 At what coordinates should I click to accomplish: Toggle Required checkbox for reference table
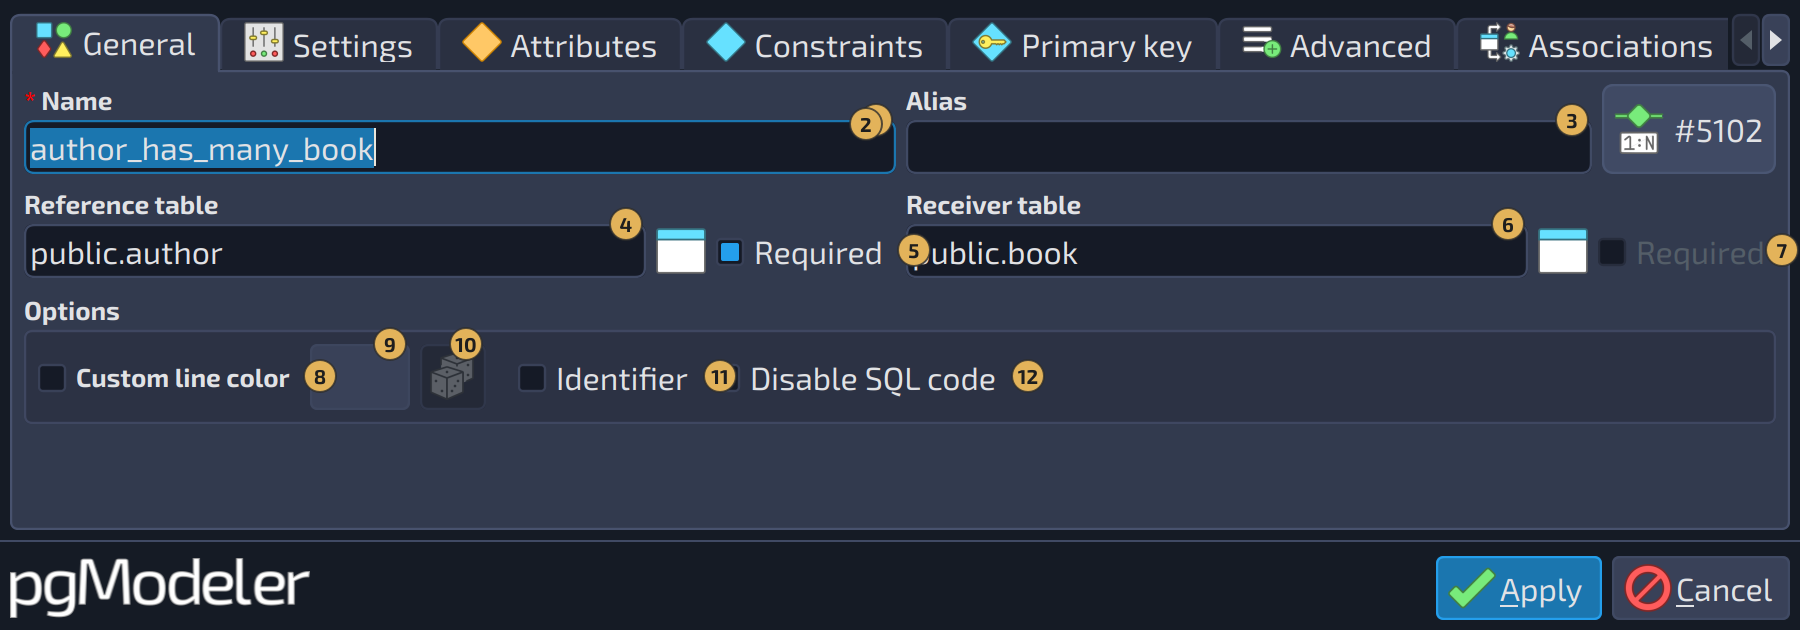731,252
